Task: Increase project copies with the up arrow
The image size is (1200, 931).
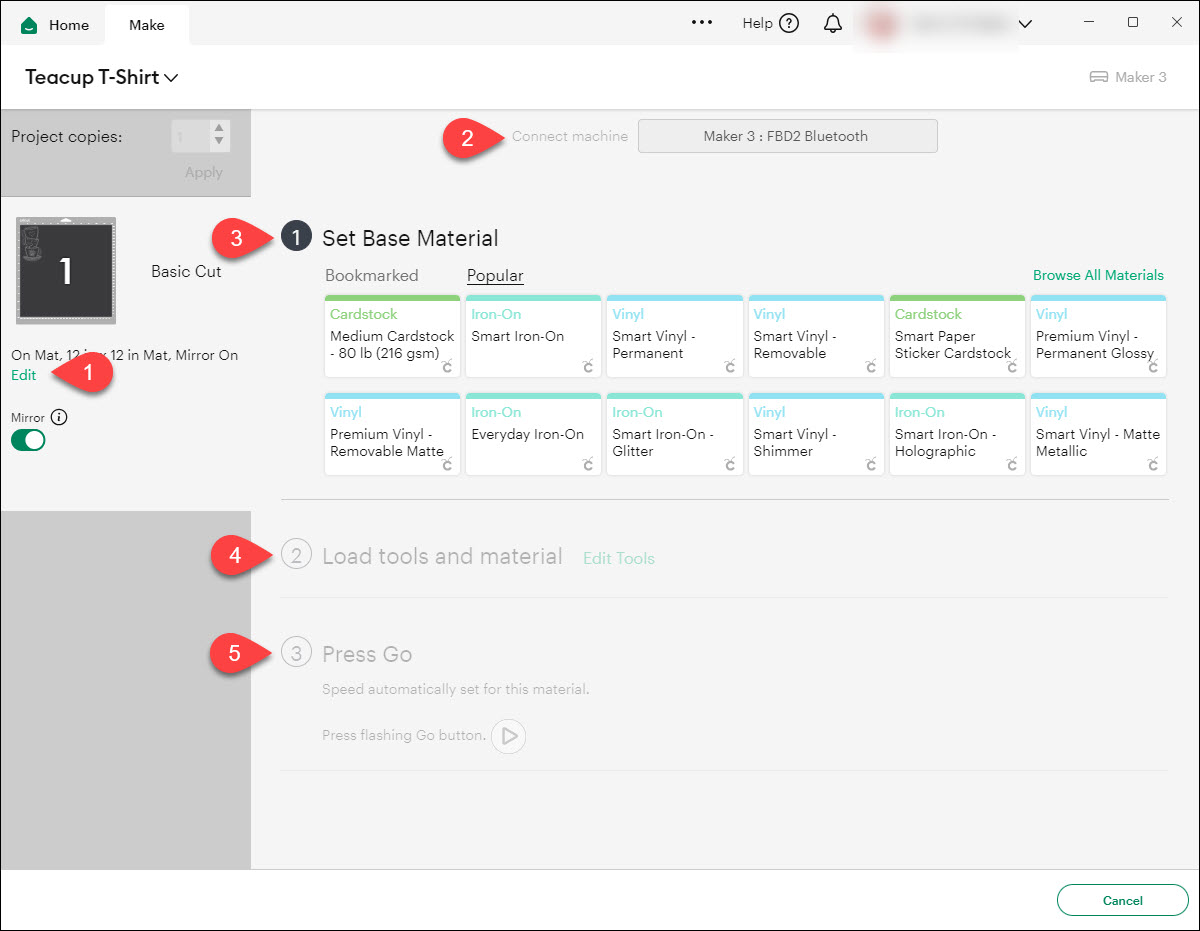Action: pyautogui.click(x=220, y=128)
